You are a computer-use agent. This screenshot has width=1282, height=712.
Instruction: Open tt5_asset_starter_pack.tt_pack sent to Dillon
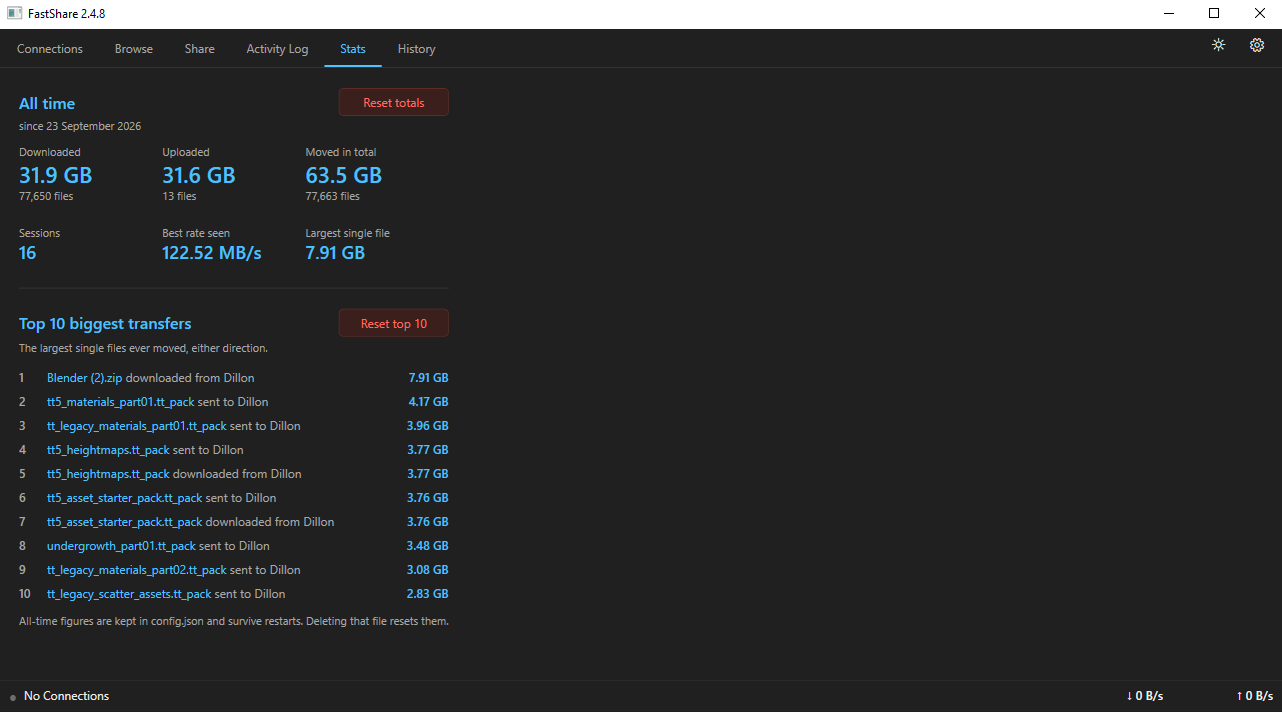pyautogui.click(x=125, y=498)
